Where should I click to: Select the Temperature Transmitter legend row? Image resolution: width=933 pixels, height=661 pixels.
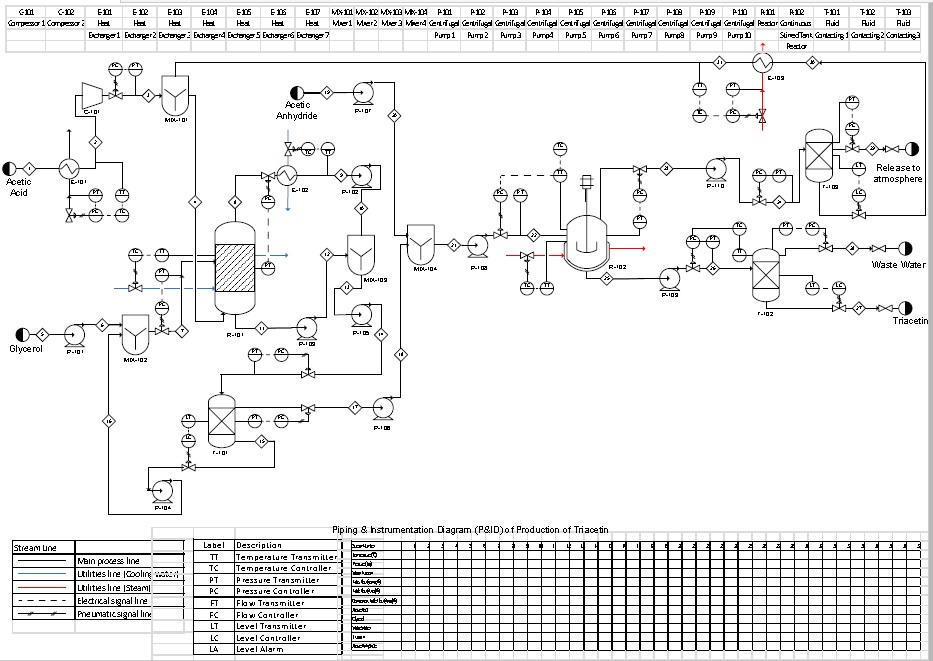268,557
